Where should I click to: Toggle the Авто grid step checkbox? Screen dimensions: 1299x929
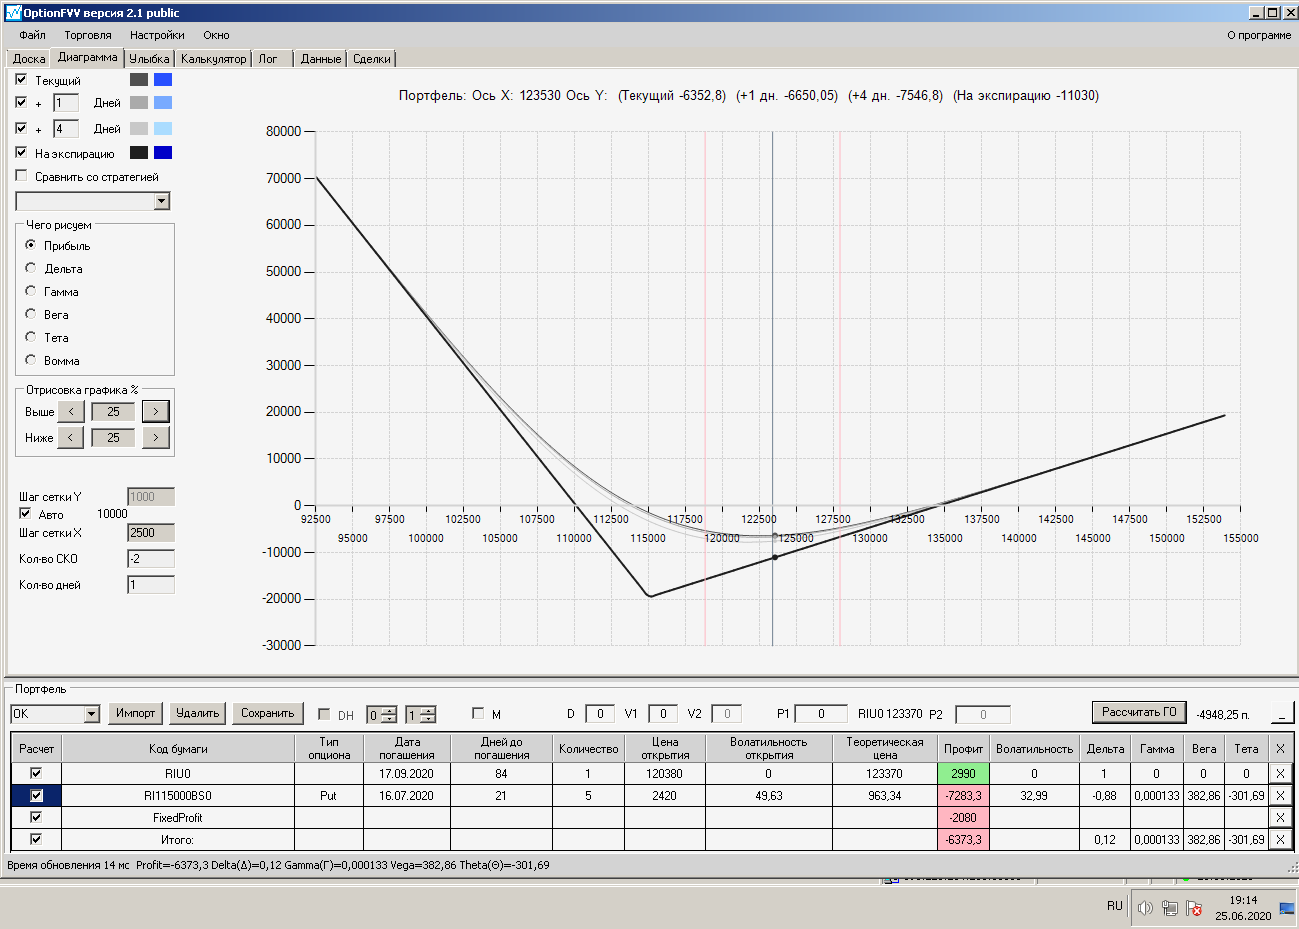click(x=25, y=514)
